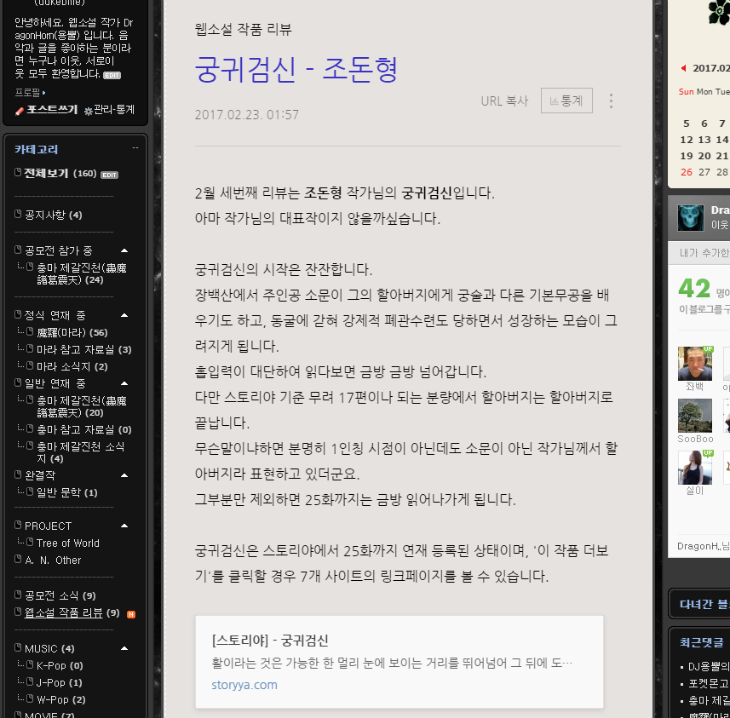
Task: Open neighbor 설이's profile thumbnail
Action: tap(695, 467)
